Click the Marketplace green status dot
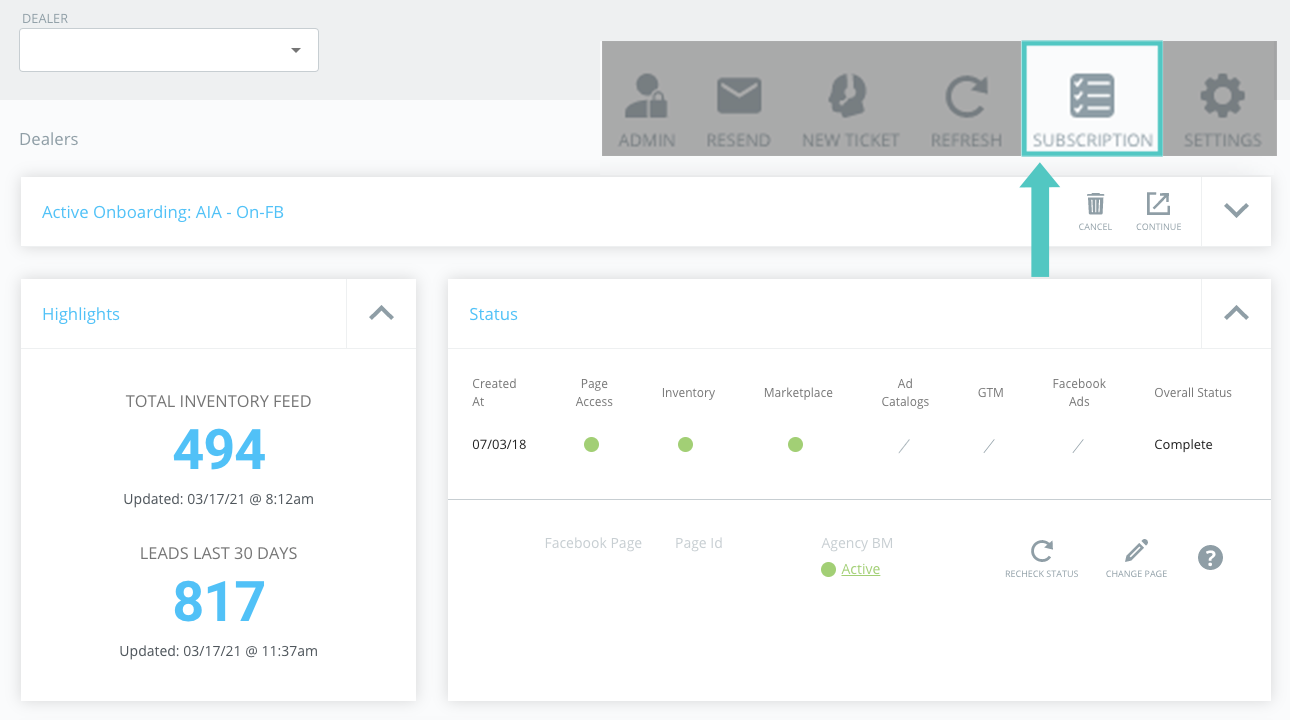The width and height of the screenshot is (1290, 720). click(795, 444)
